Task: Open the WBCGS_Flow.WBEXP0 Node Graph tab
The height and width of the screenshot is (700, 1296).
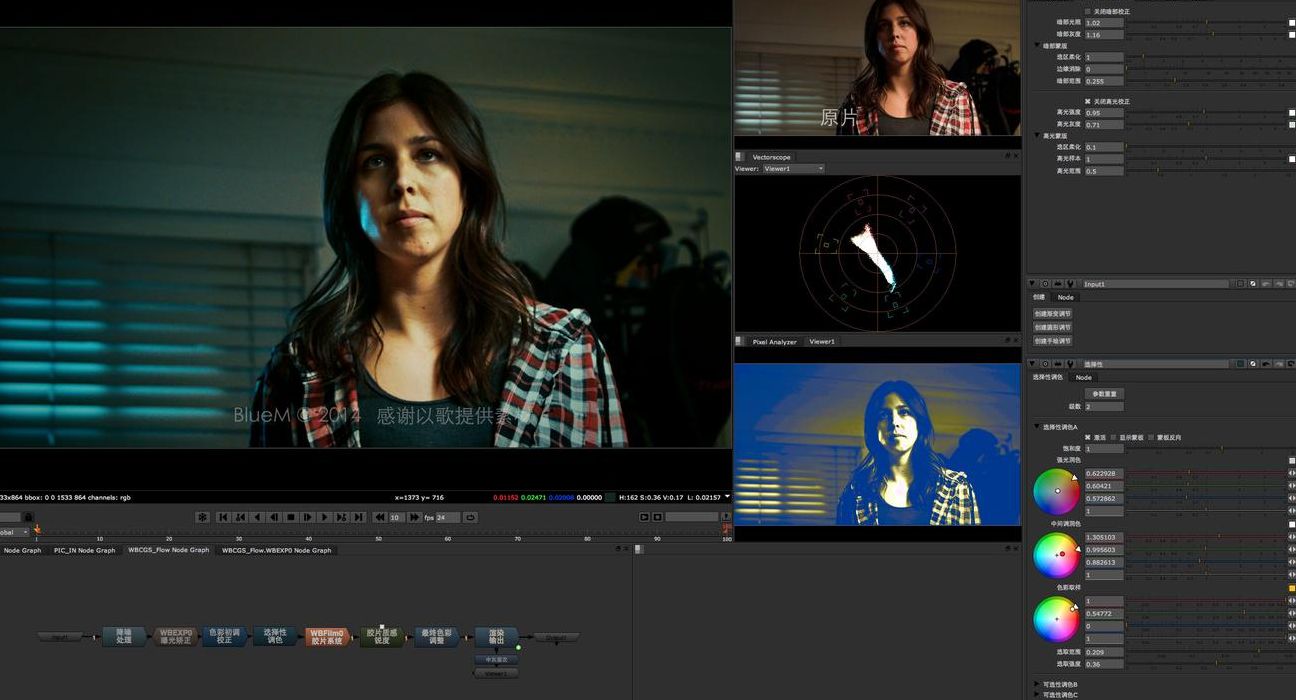Action: 276,550
